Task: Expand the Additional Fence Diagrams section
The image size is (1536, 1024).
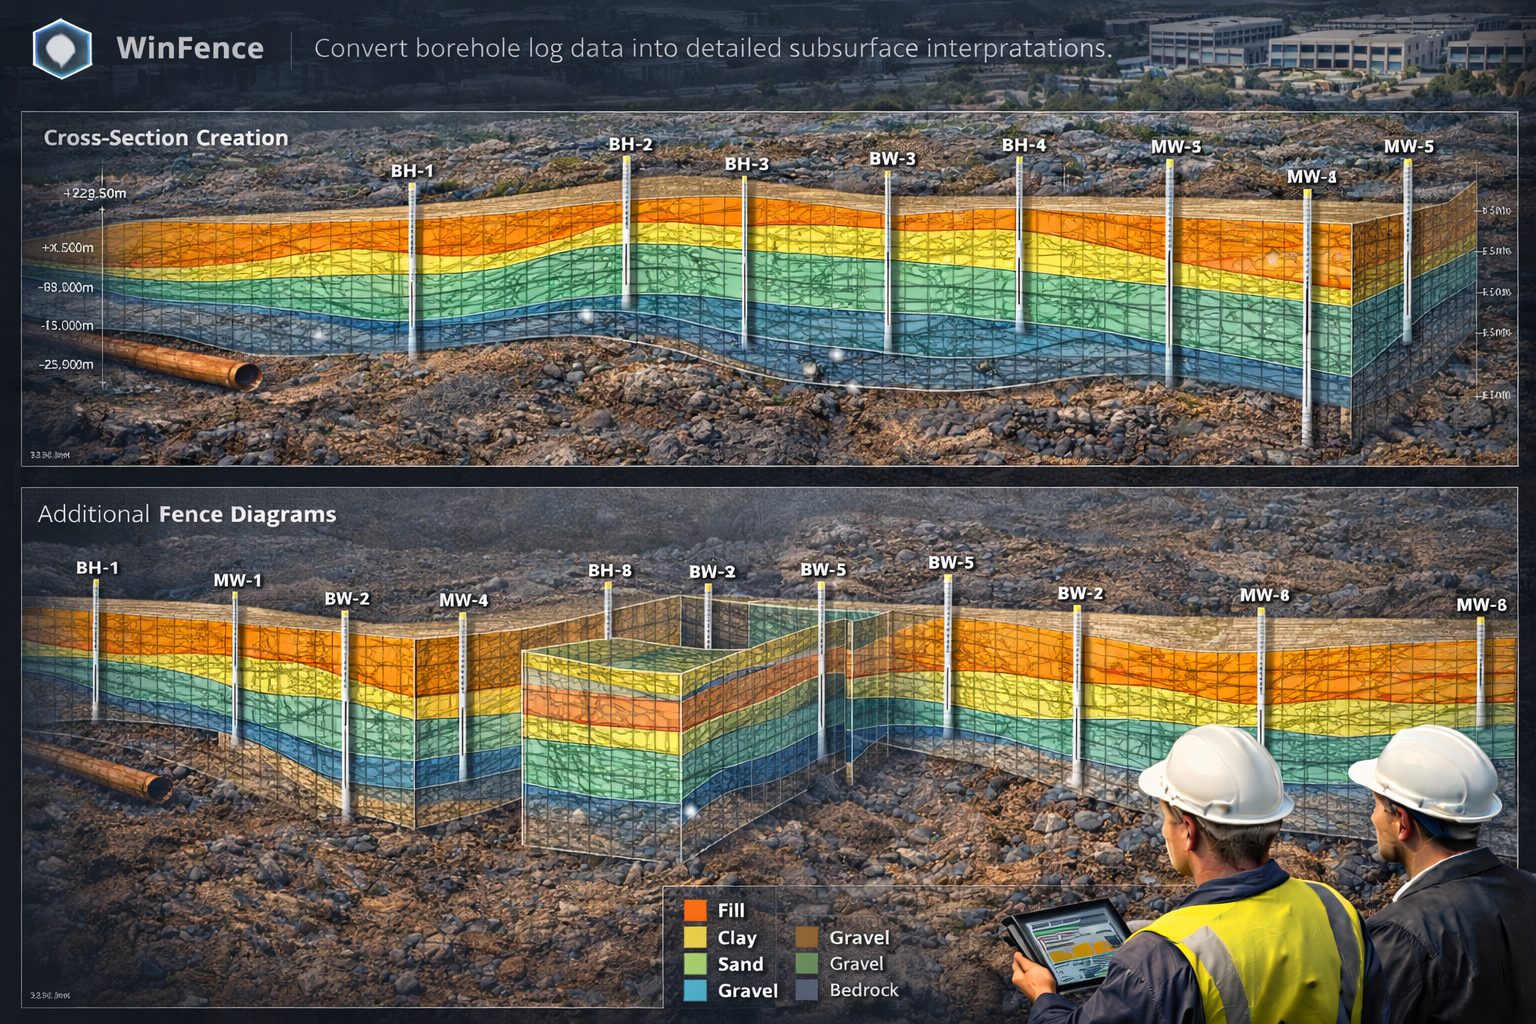Action: click(187, 515)
